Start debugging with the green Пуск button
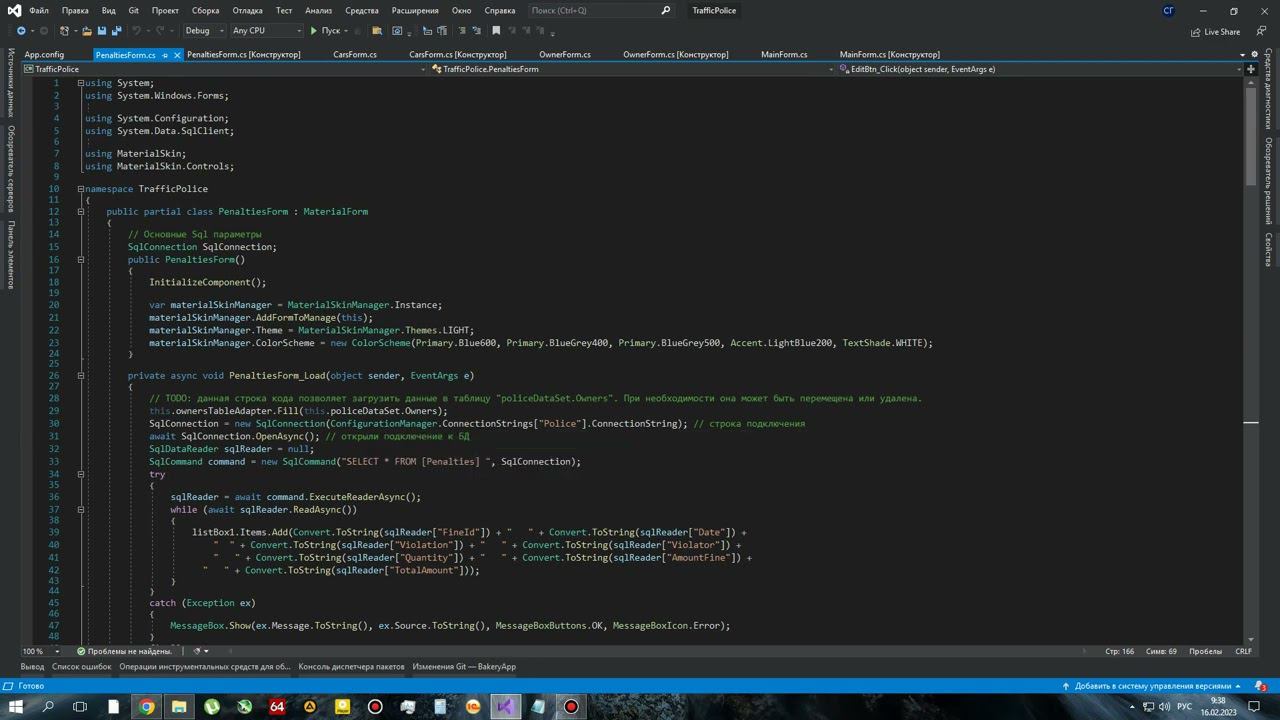The height and width of the screenshot is (720, 1280). click(326, 31)
